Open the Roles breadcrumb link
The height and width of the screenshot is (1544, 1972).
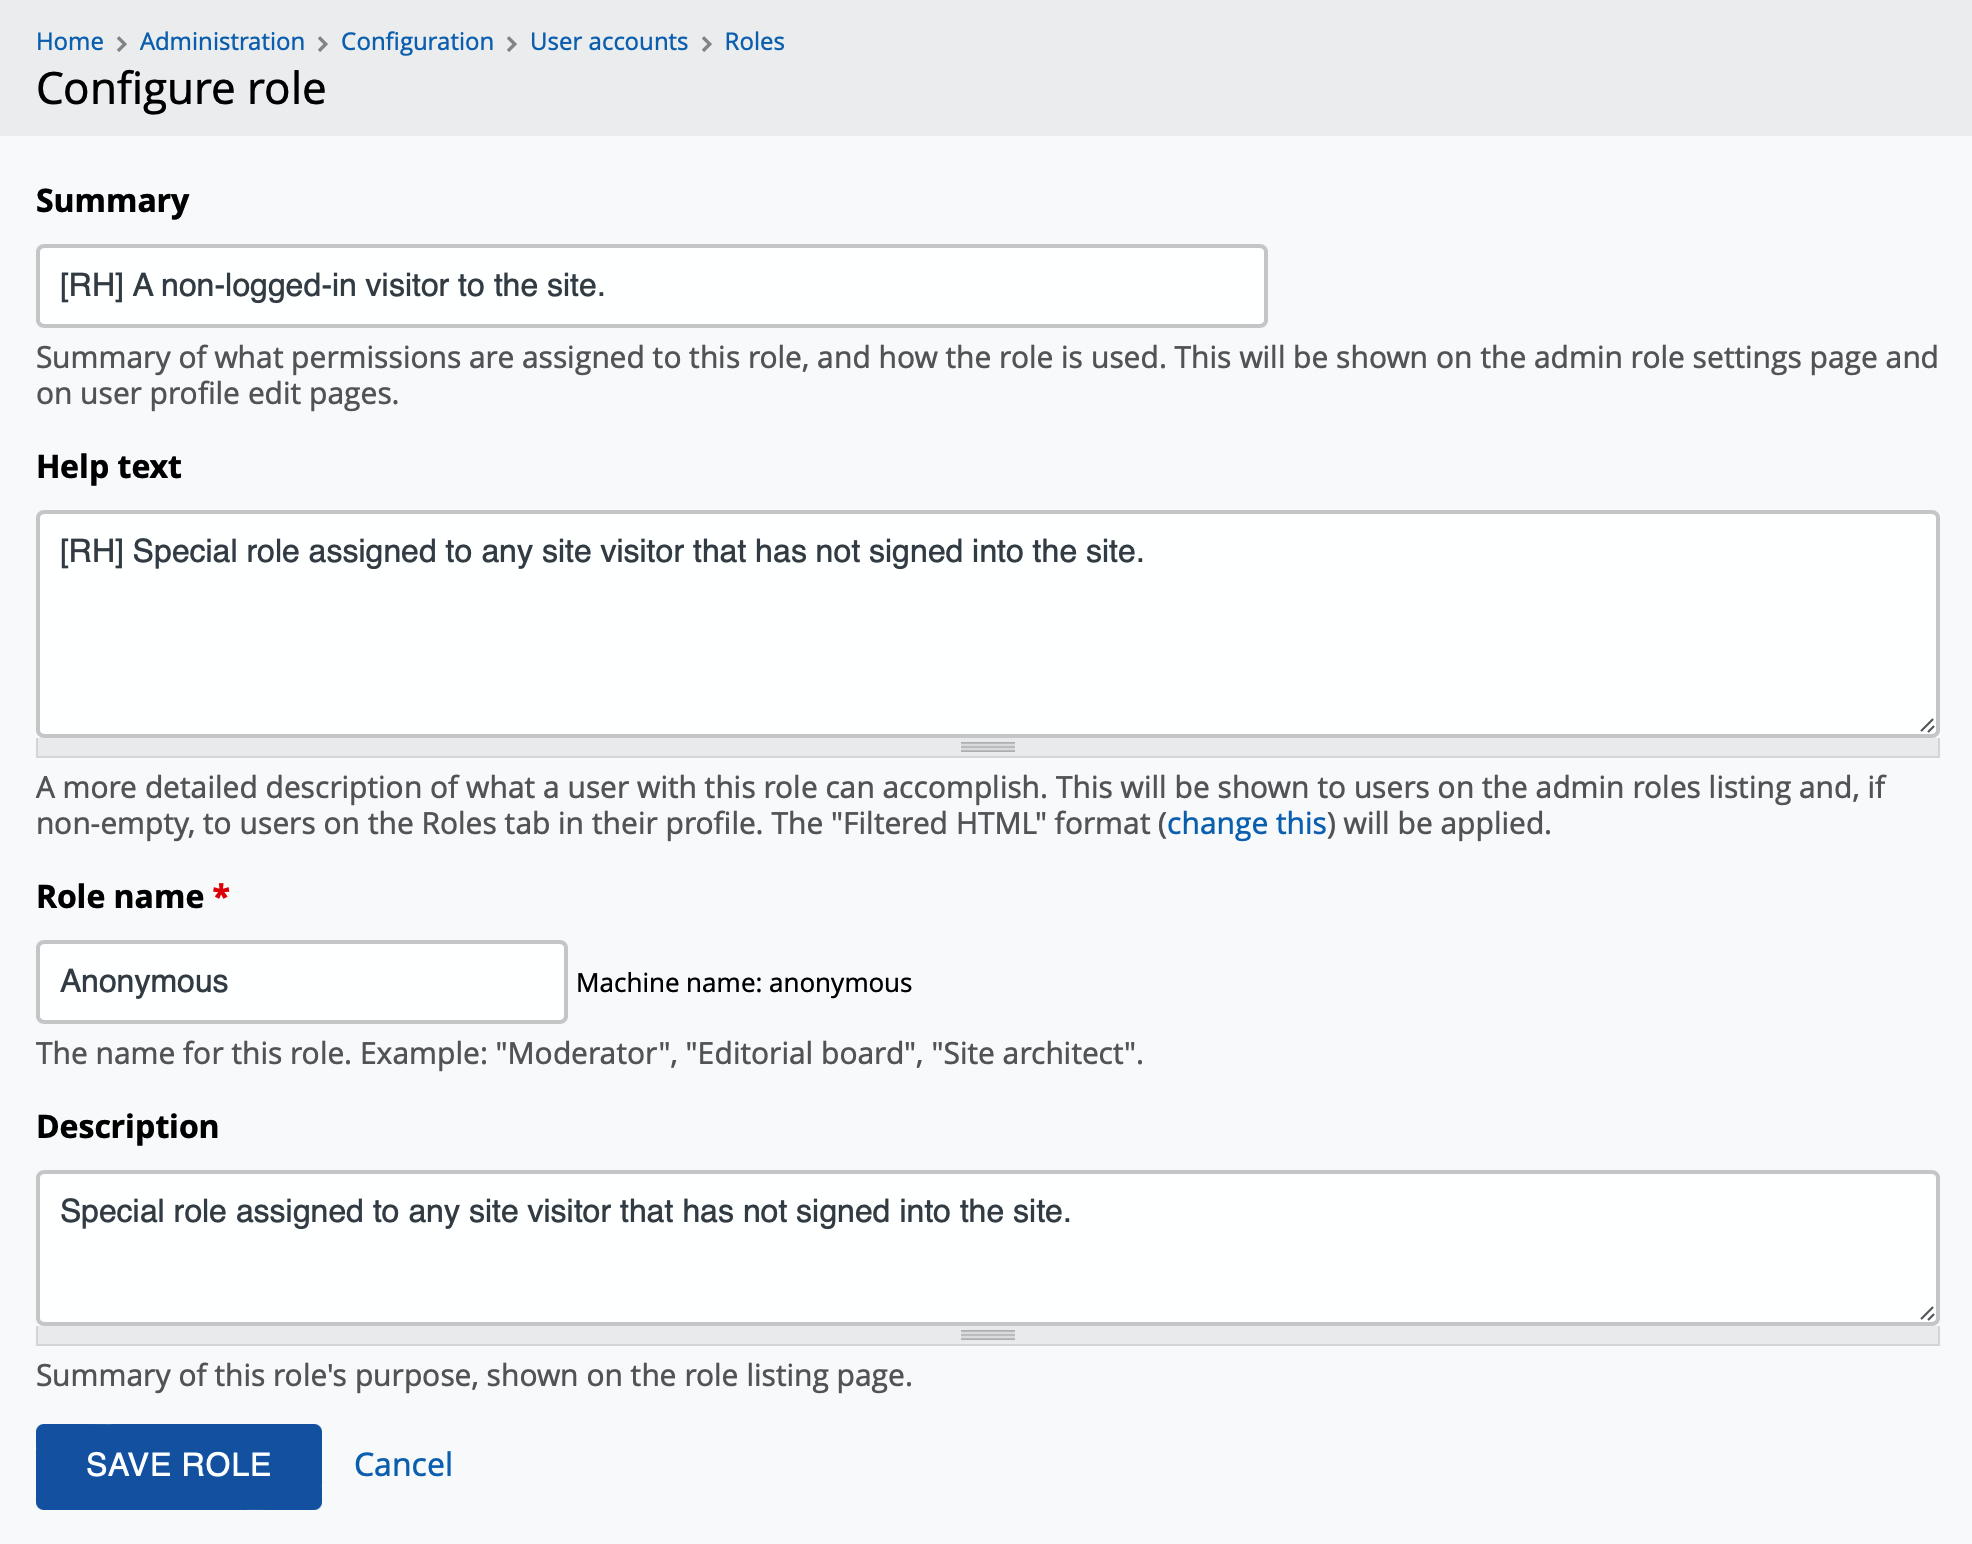[755, 41]
